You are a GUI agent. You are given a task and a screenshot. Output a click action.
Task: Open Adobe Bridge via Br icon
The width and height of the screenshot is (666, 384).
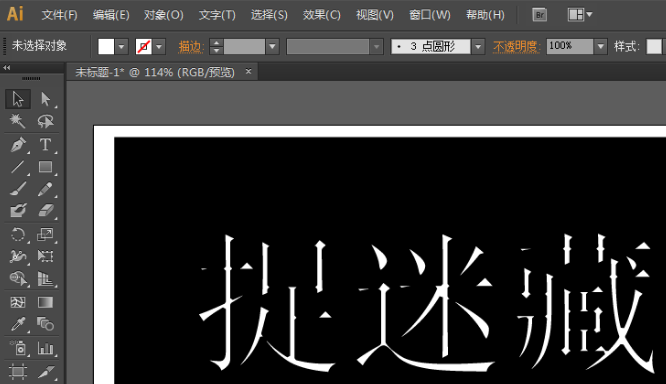[x=539, y=15]
